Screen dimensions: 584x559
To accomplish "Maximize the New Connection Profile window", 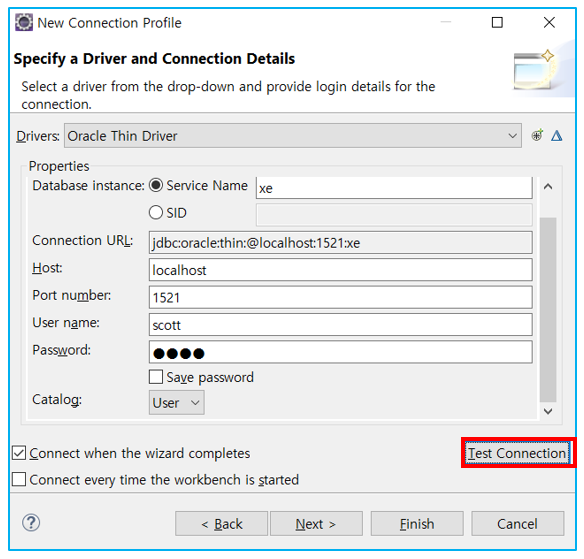I will click(x=497, y=22).
